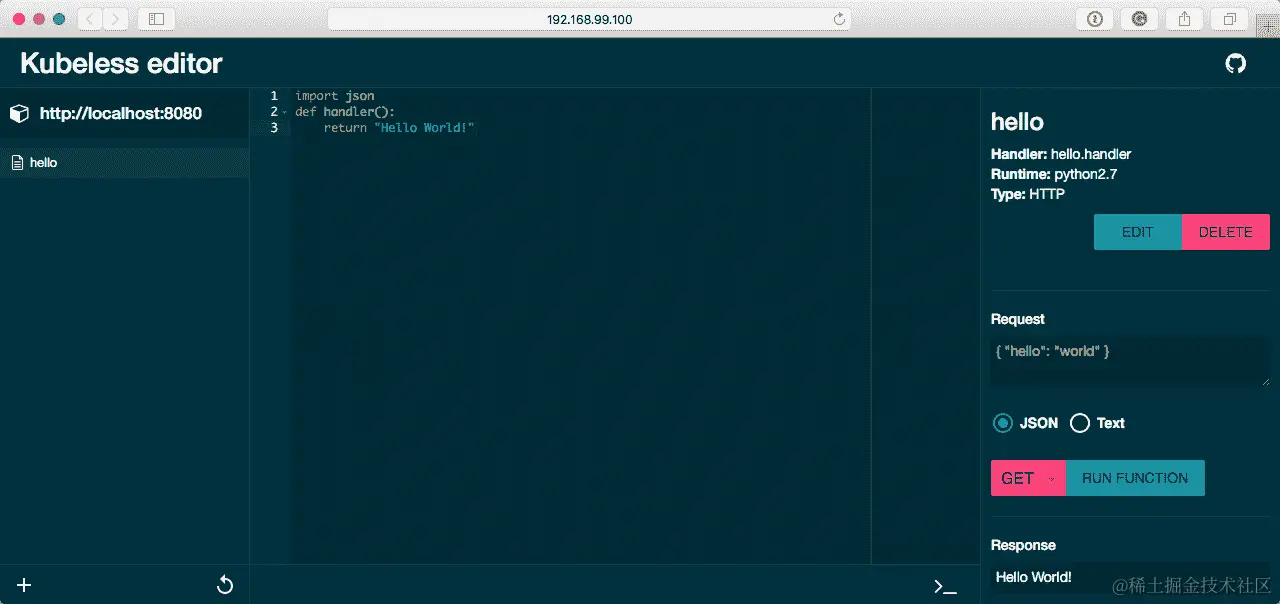Click the Response section label
Viewport: 1280px width, 604px height.
point(1023,545)
